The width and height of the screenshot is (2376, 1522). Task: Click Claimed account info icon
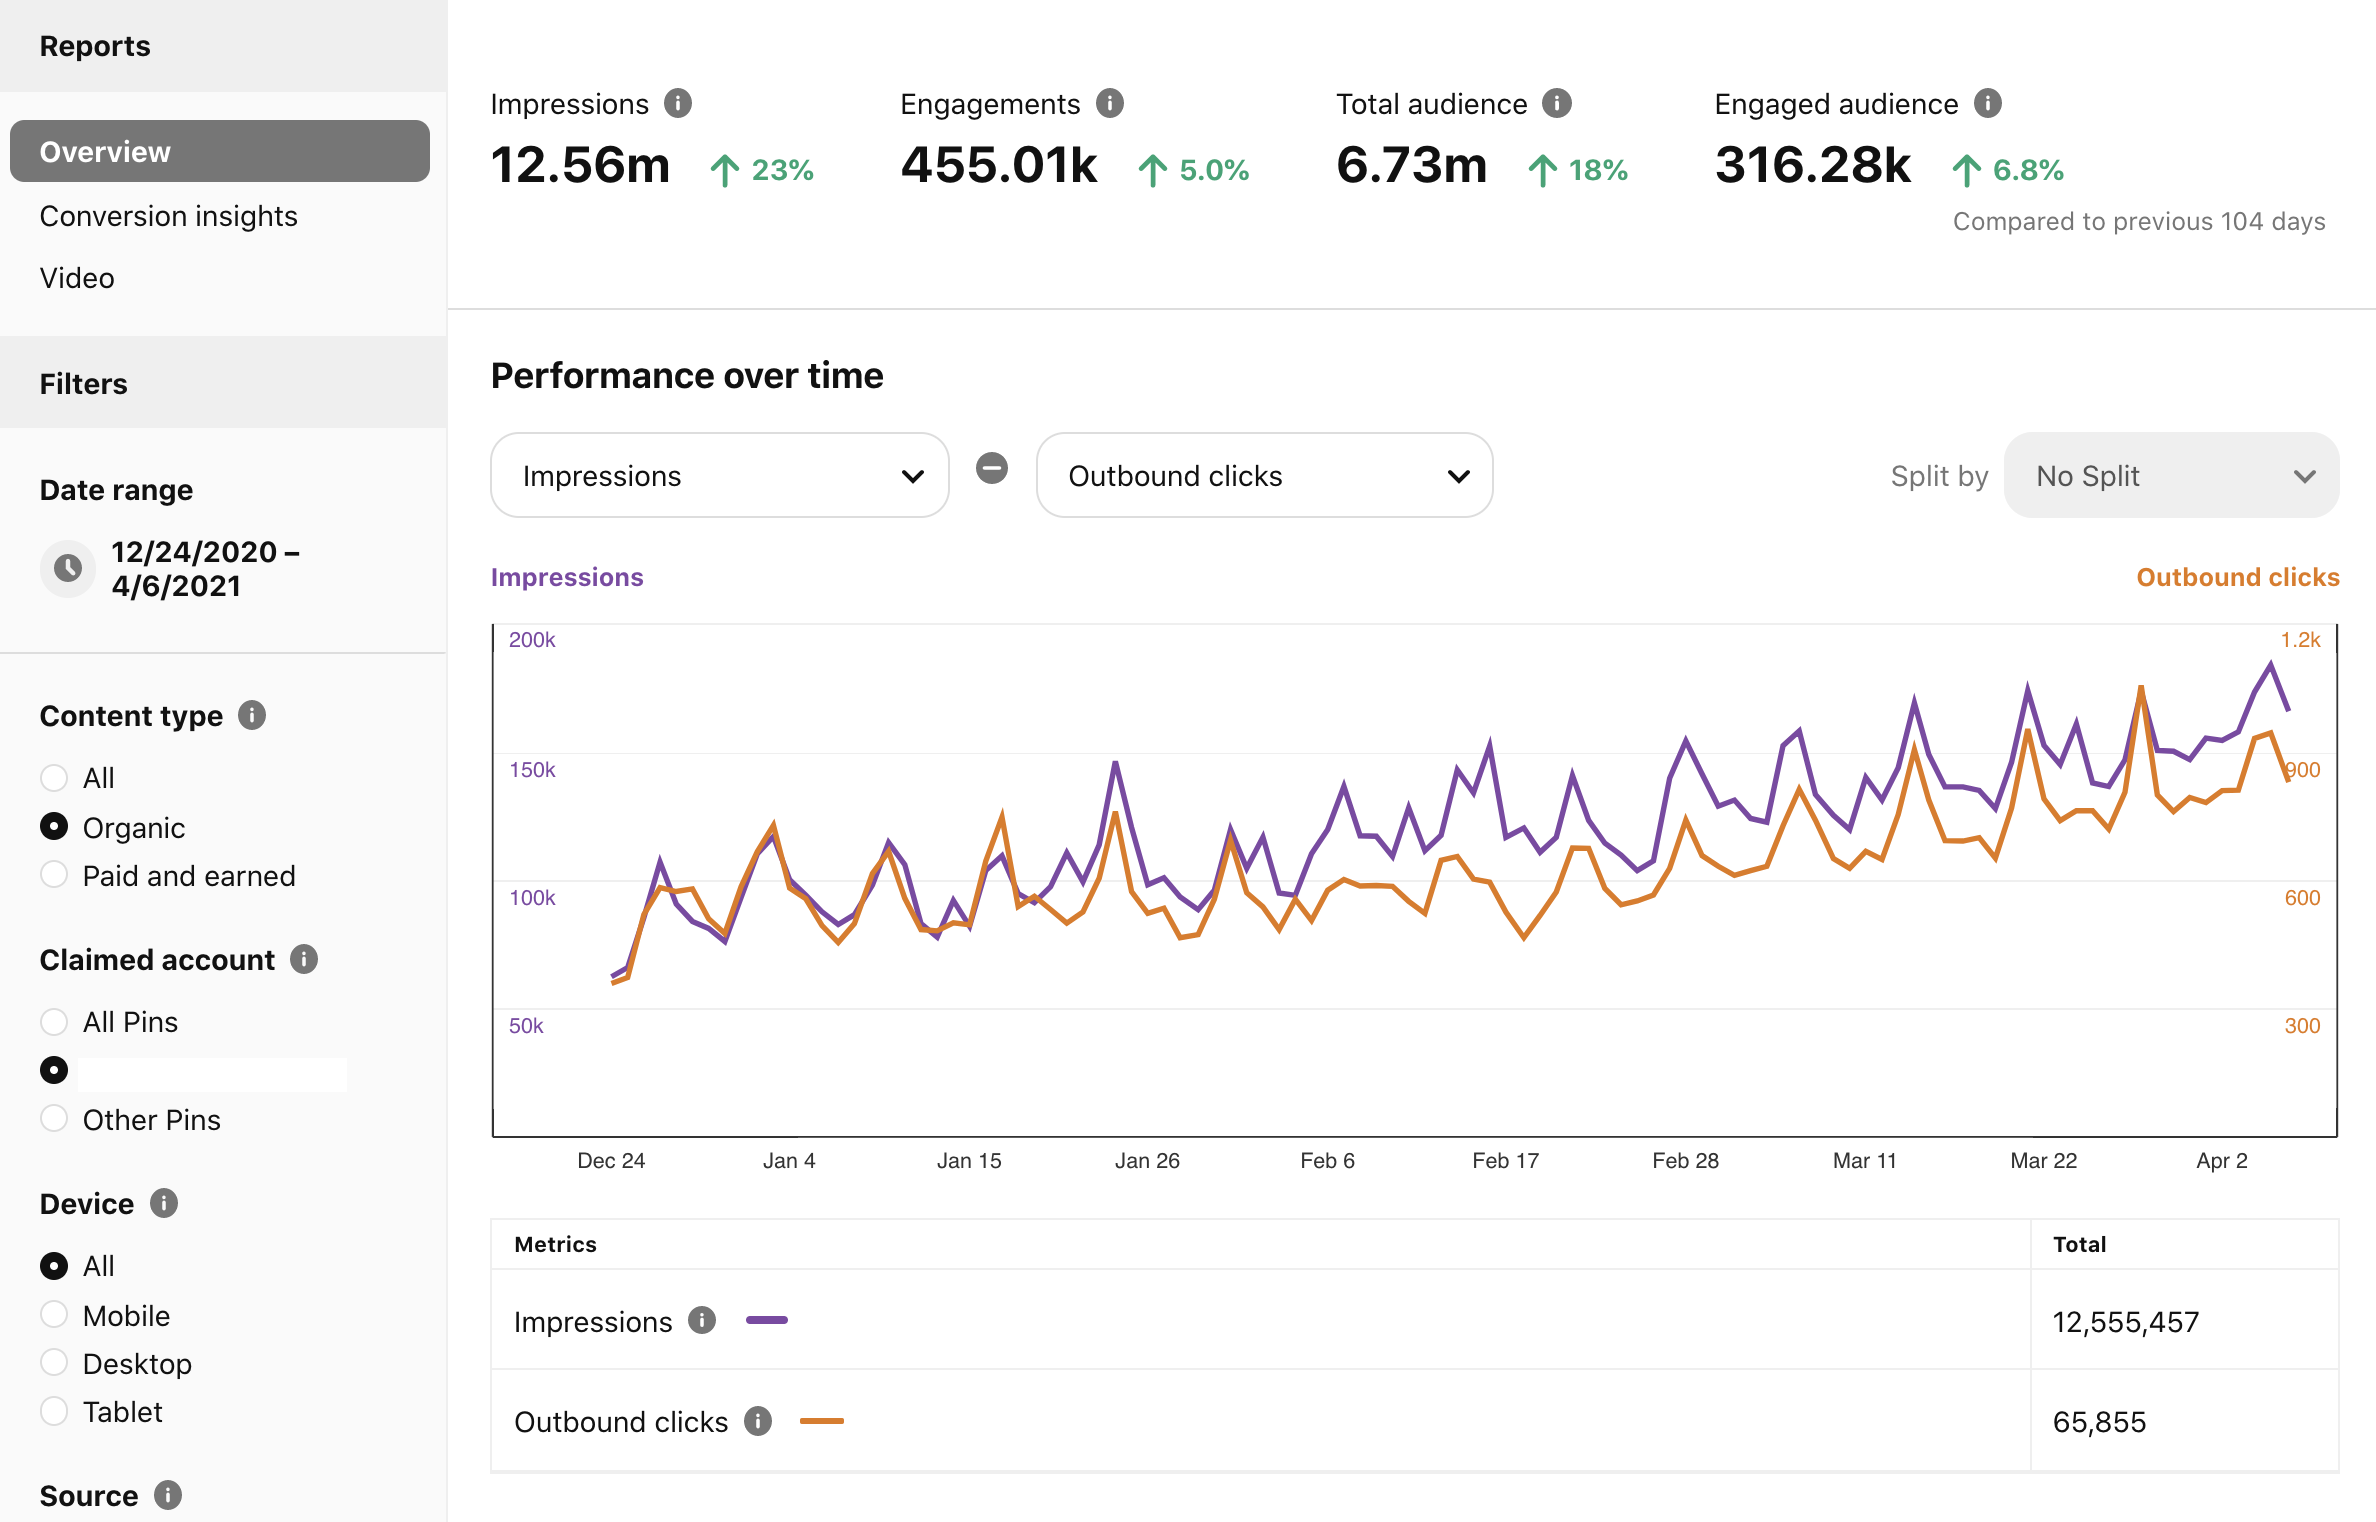tap(304, 959)
